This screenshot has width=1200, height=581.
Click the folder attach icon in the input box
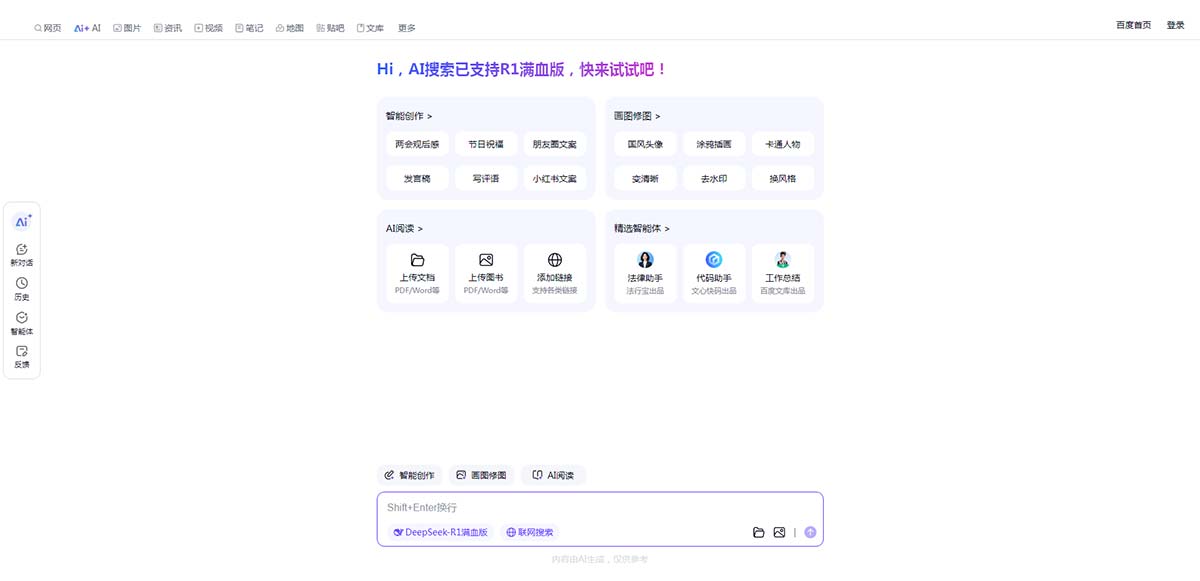pyautogui.click(x=759, y=533)
